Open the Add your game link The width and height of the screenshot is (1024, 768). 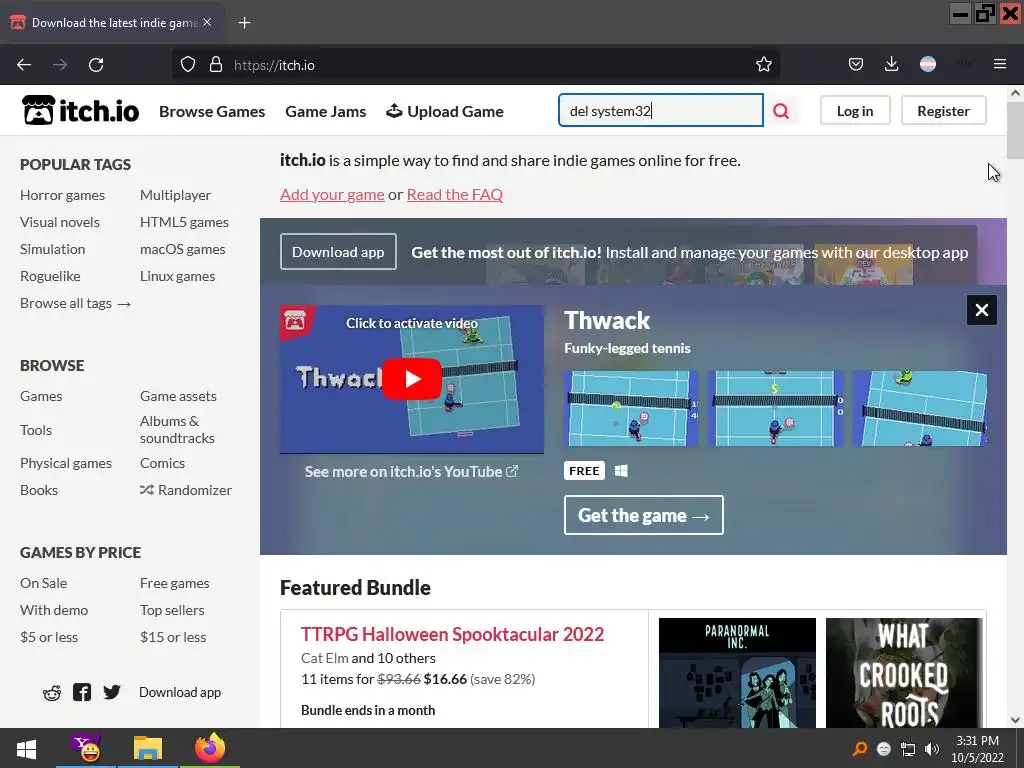click(332, 195)
